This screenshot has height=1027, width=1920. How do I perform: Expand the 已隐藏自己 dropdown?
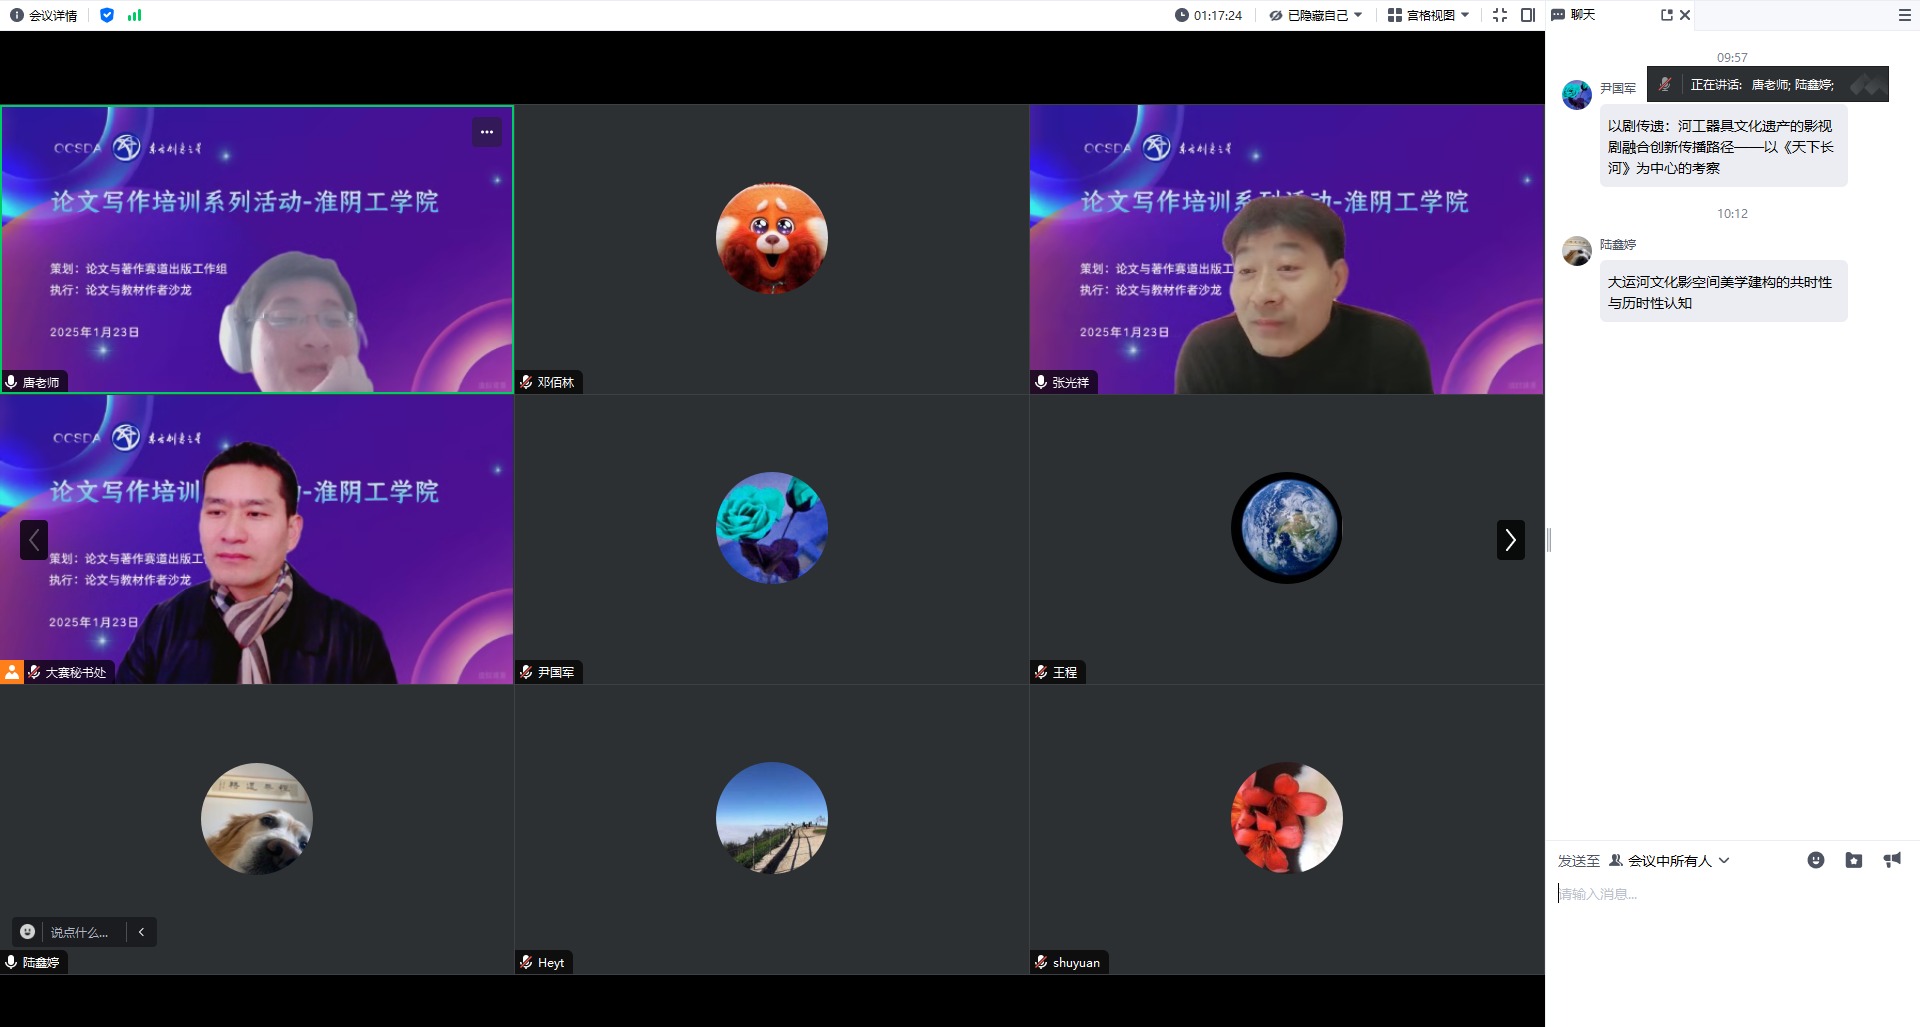tap(1316, 15)
